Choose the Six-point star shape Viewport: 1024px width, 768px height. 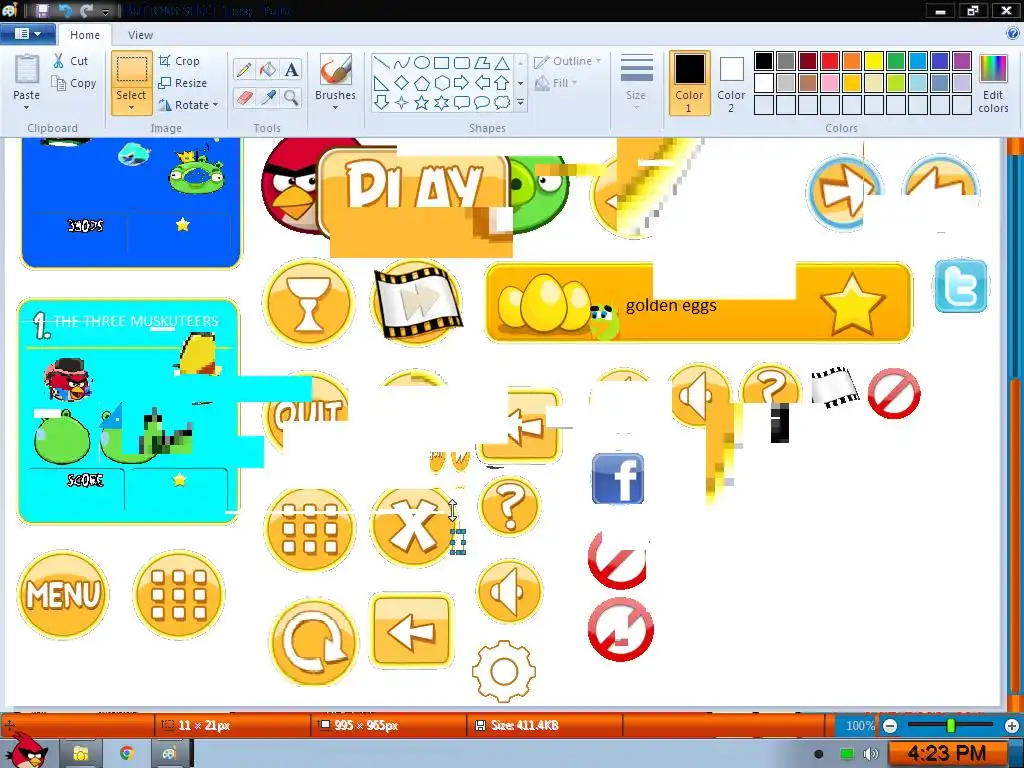click(441, 103)
